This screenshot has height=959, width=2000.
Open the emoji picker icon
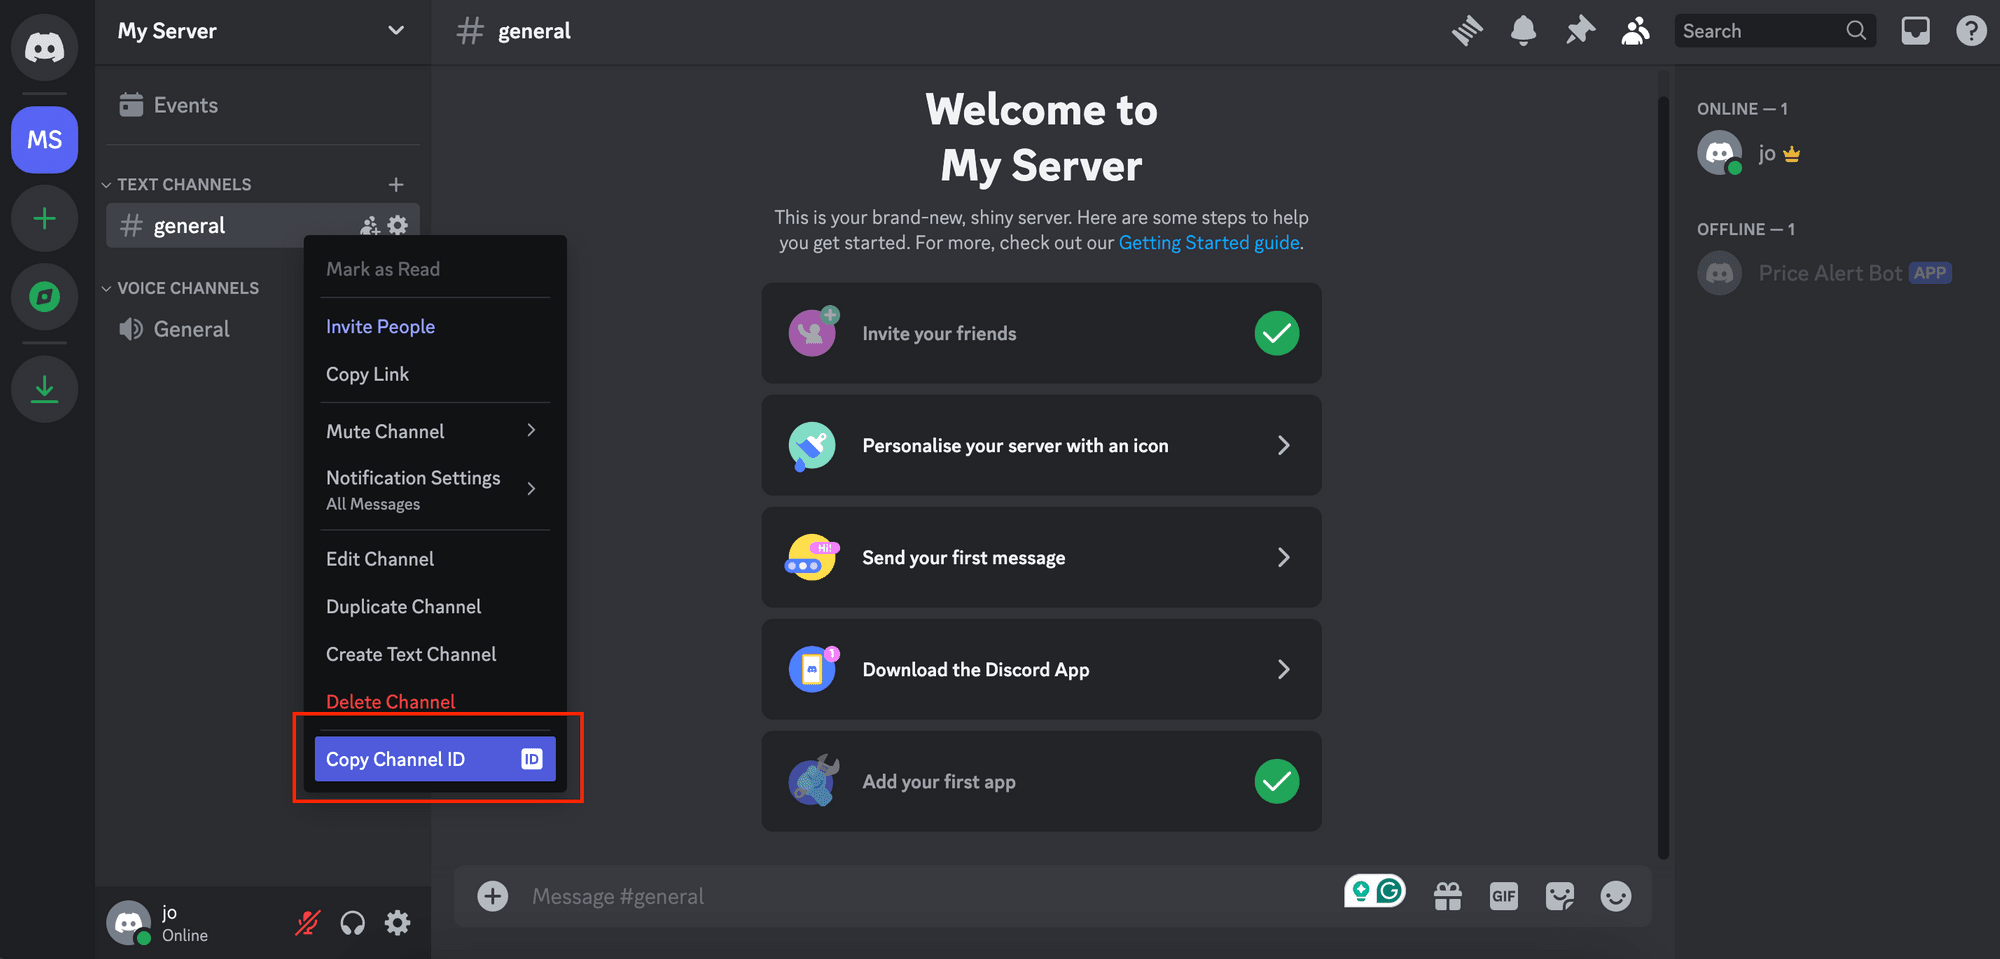point(1617,896)
